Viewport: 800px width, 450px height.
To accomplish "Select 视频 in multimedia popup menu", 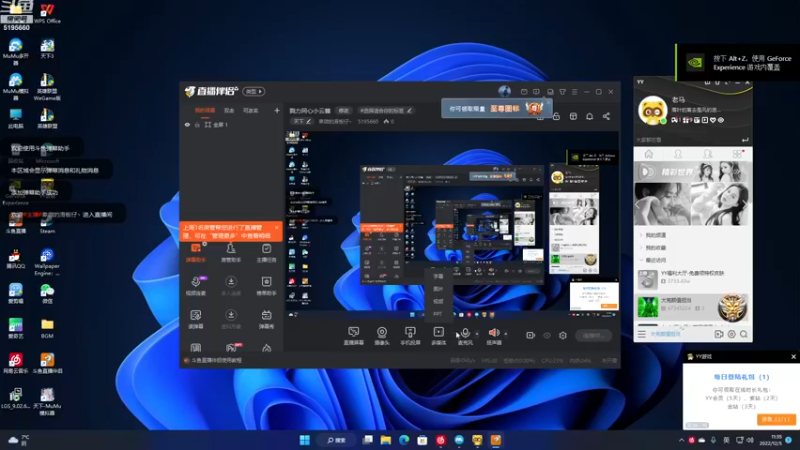I will [438, 301].
